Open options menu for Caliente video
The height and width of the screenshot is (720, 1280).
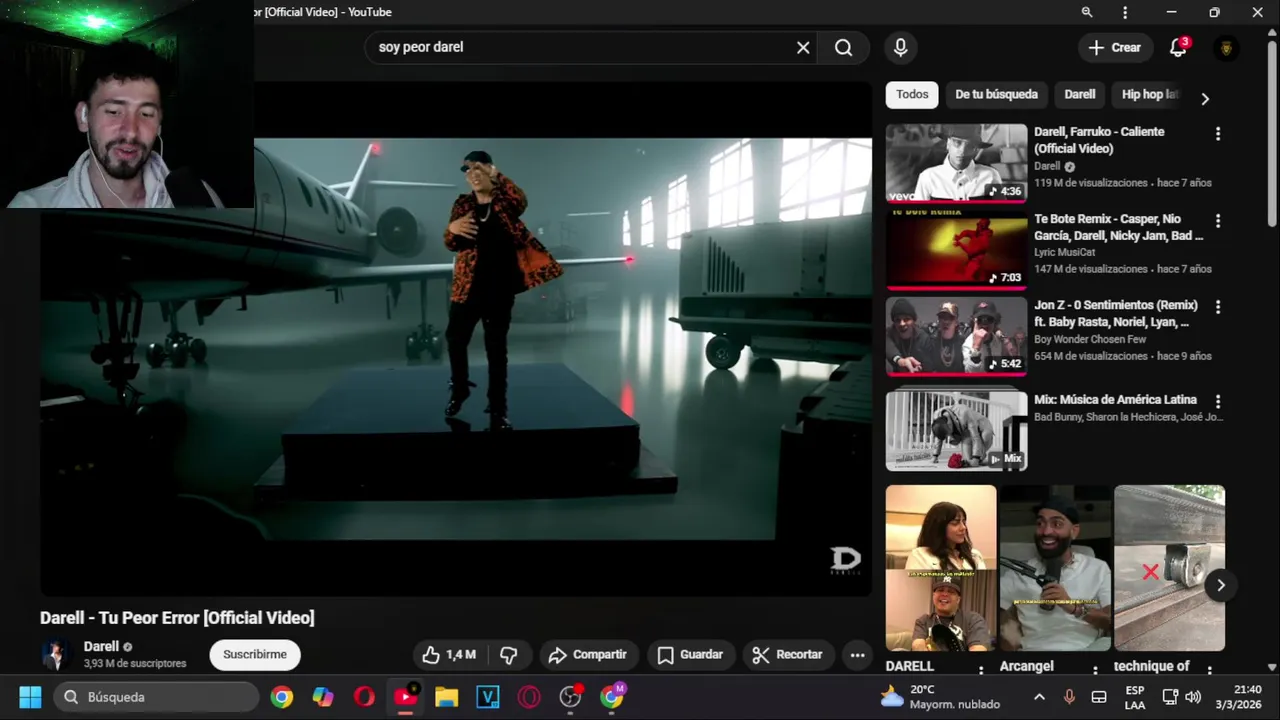point(1217,134)
